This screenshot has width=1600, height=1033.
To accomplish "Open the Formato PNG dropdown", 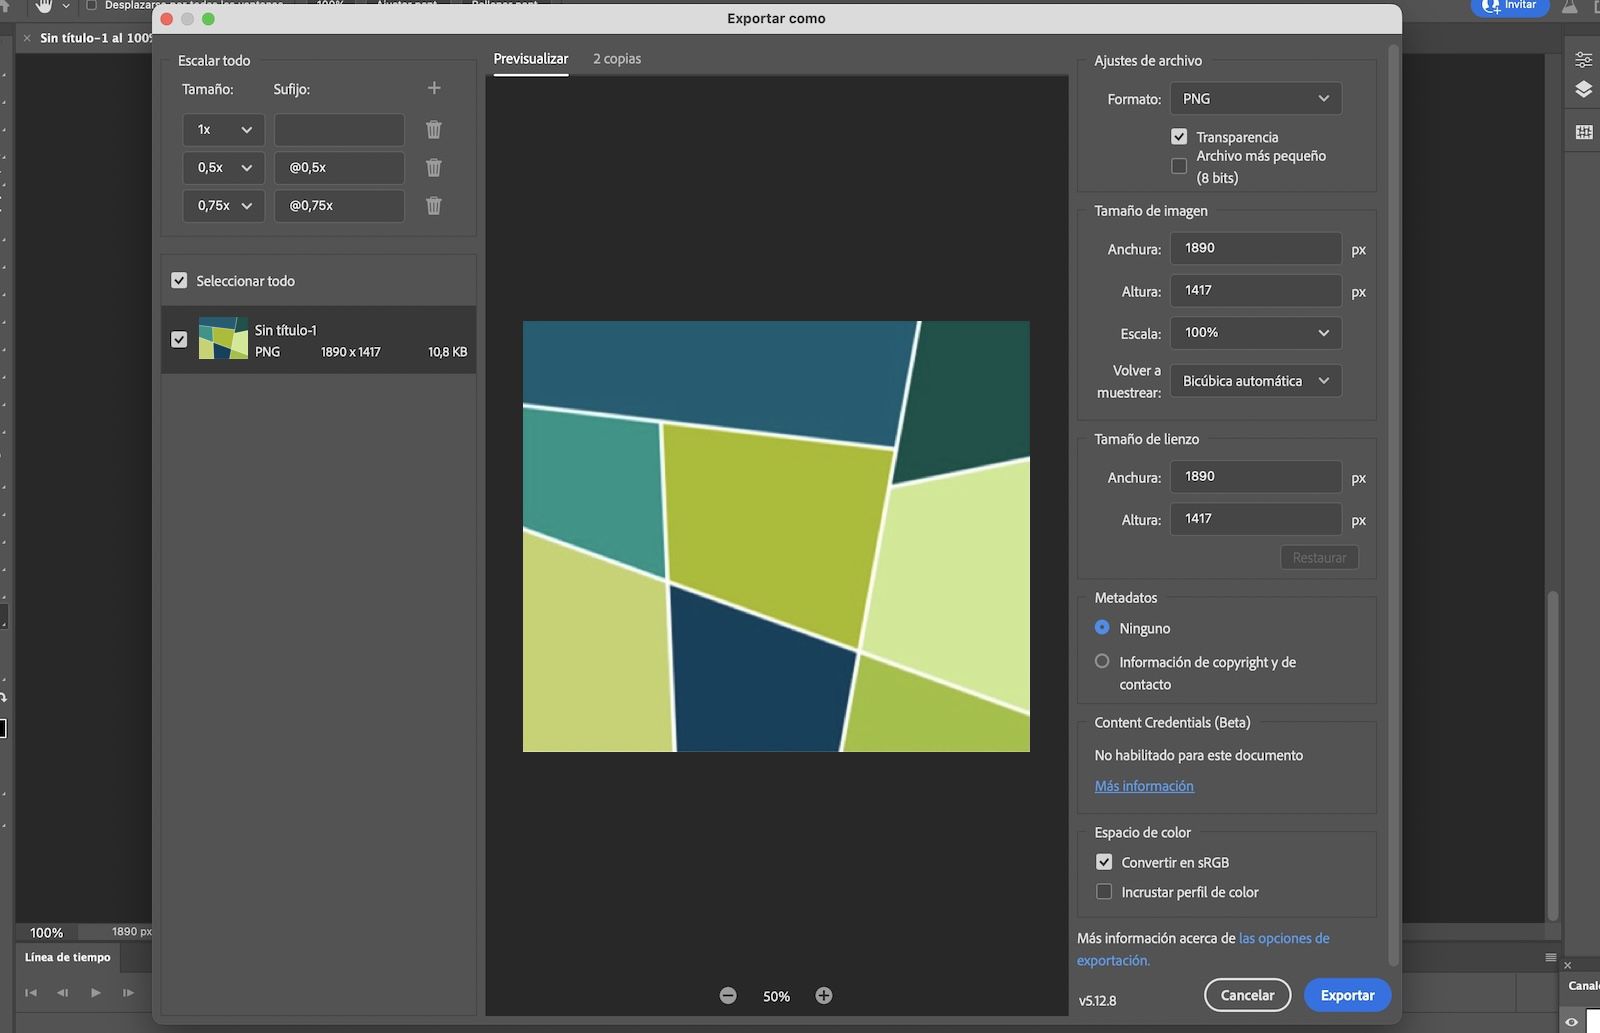I will [x=1255, y=98].
